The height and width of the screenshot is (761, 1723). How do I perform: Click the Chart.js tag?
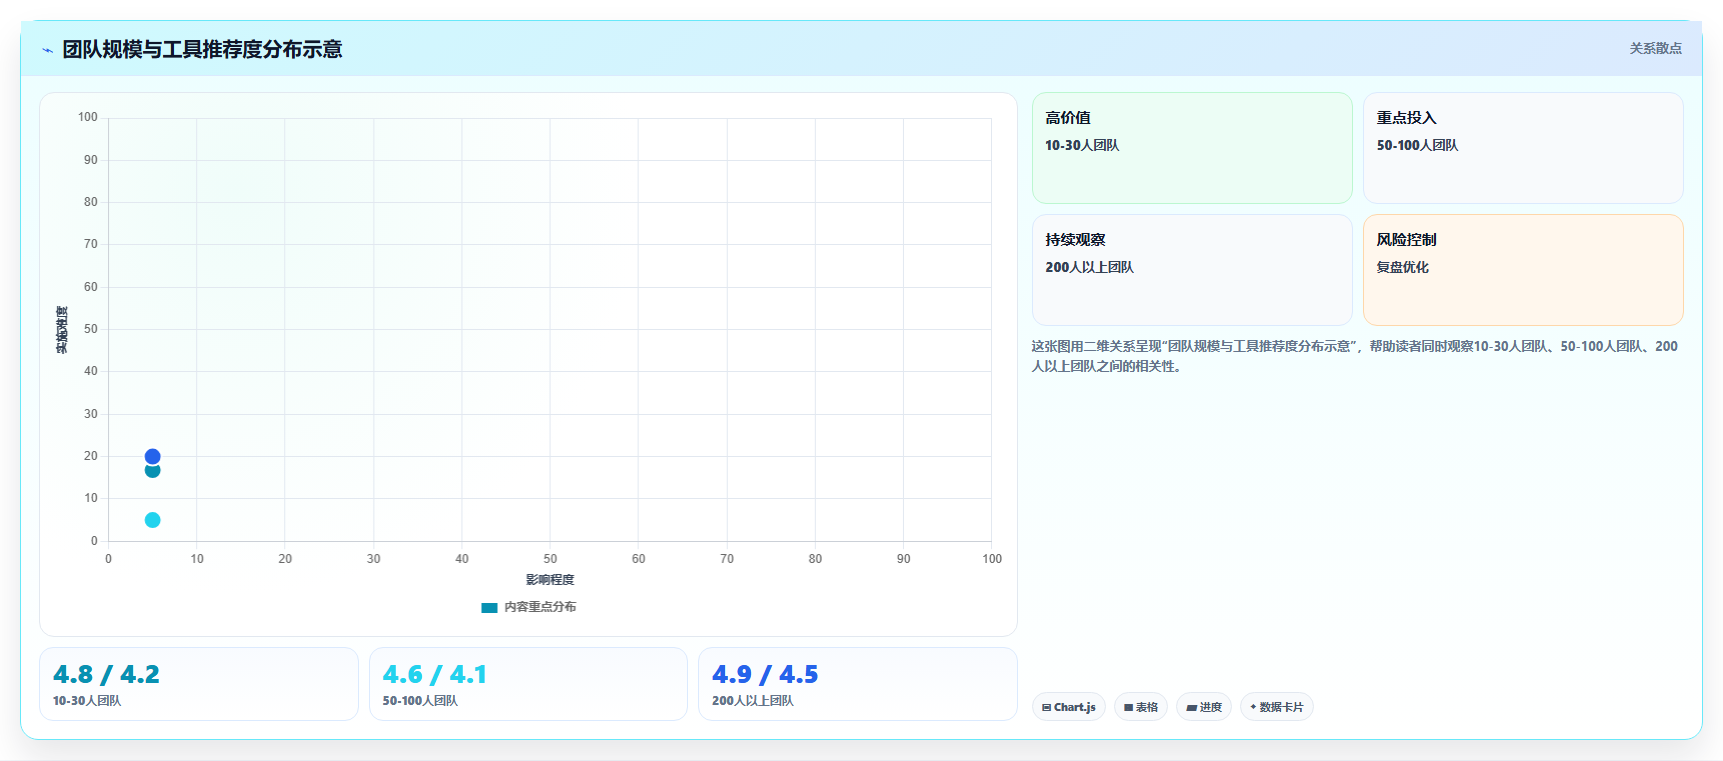pyautogui.click(x=1068, y=707)
